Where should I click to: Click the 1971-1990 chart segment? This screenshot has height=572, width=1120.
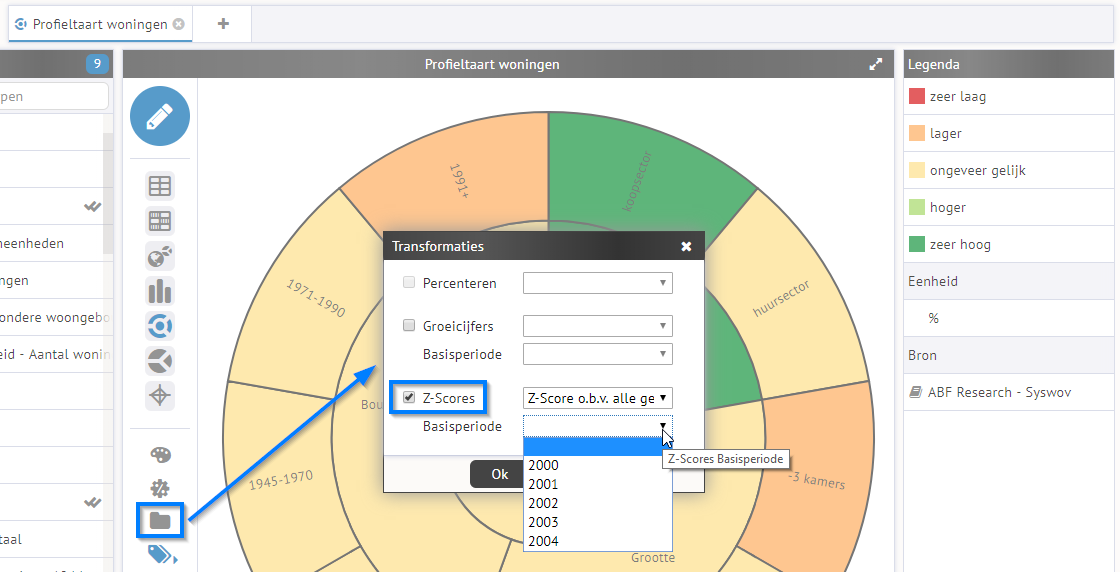314,300
